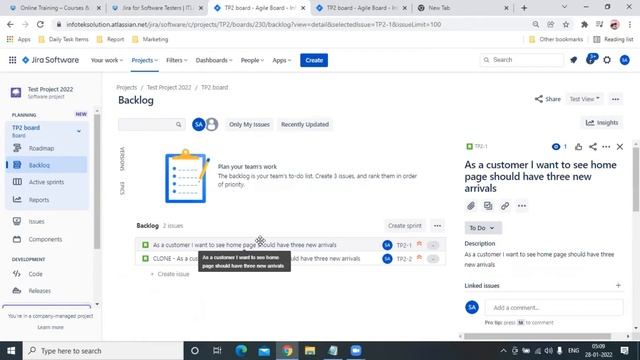Click the issue share icon
Screen dimensions: 640x360
click(x=593, y=147)
